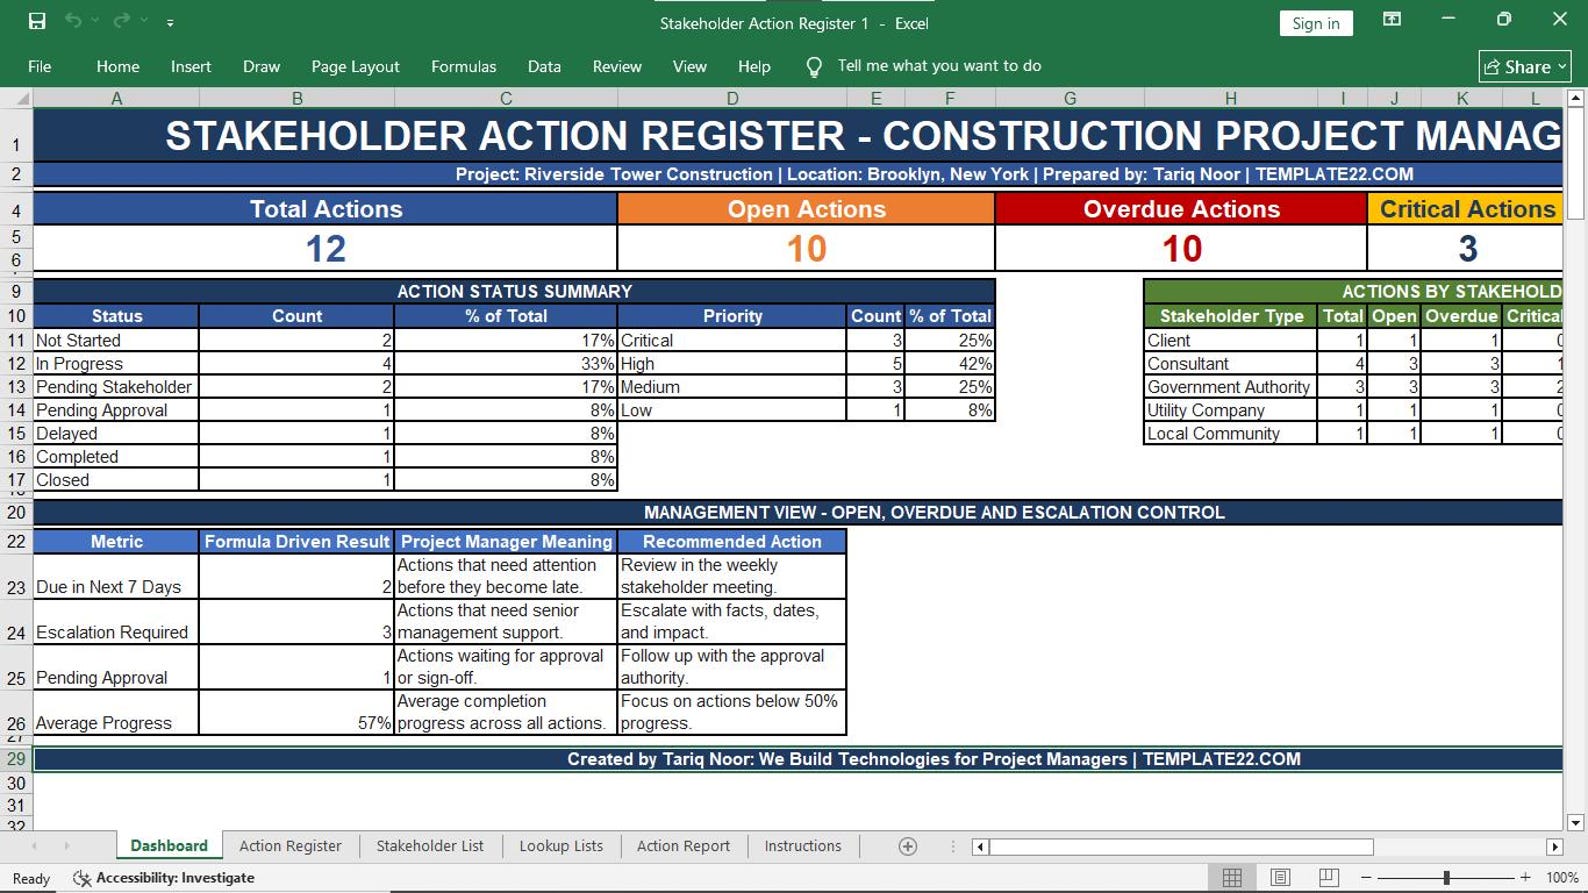Select the ACTION STATUS SUMMARY header
This screenshot has height=893, width=1588.
pos(514,291)
